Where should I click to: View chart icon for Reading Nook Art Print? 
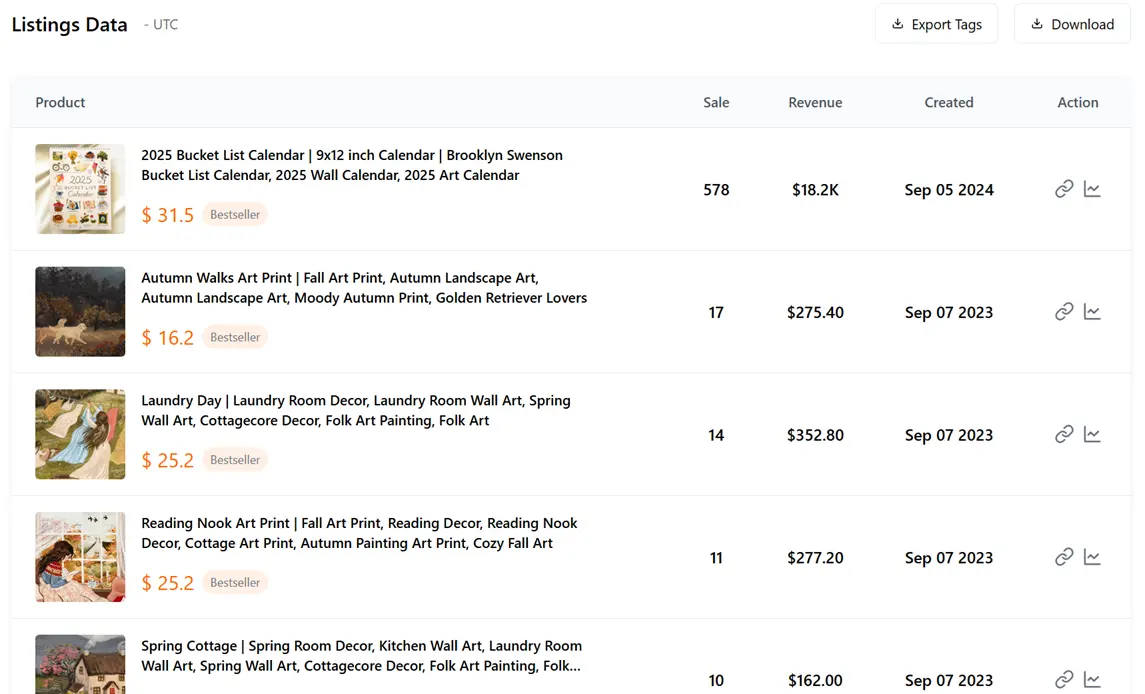pos(1092,557)
